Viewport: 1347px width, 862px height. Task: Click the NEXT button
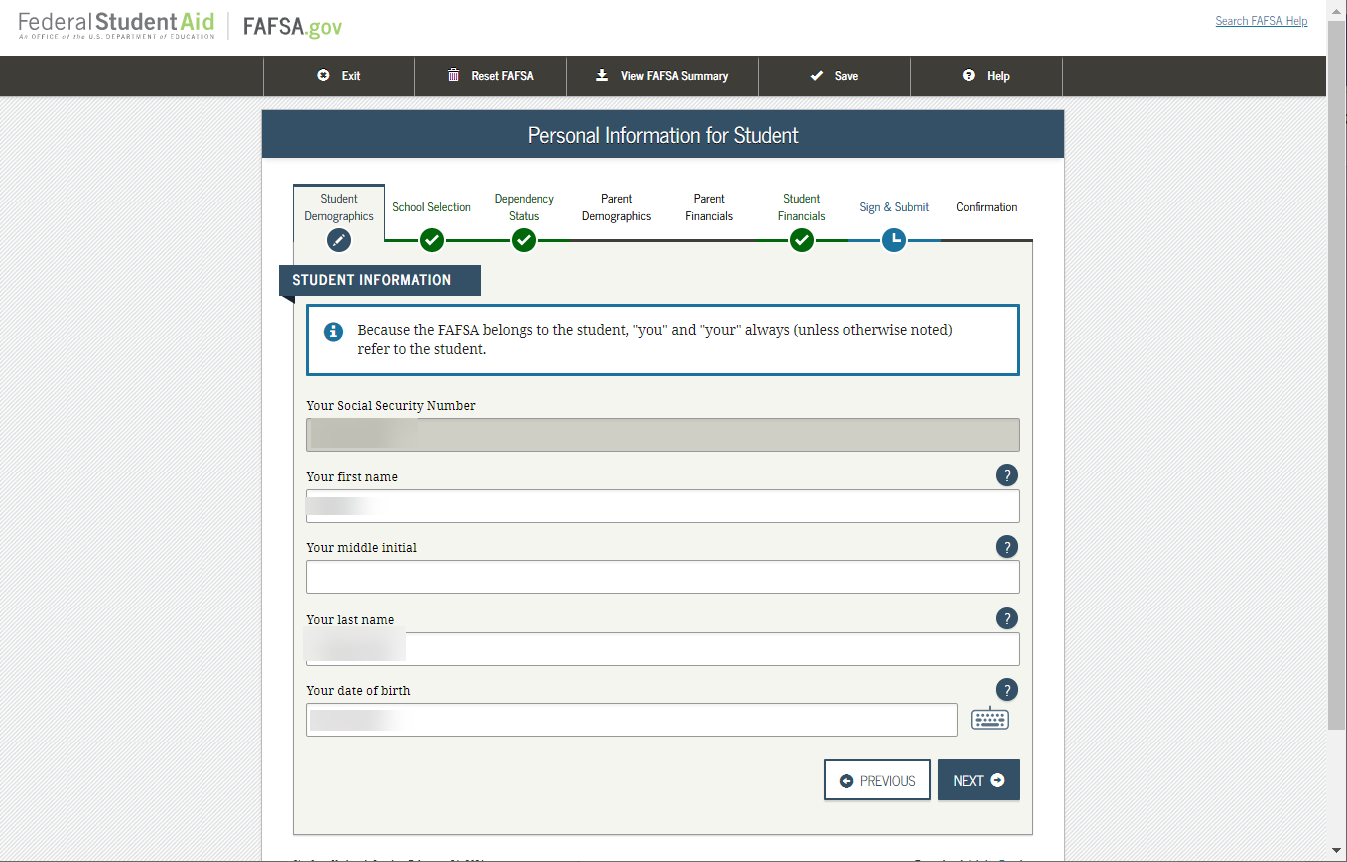click(977, 780)
